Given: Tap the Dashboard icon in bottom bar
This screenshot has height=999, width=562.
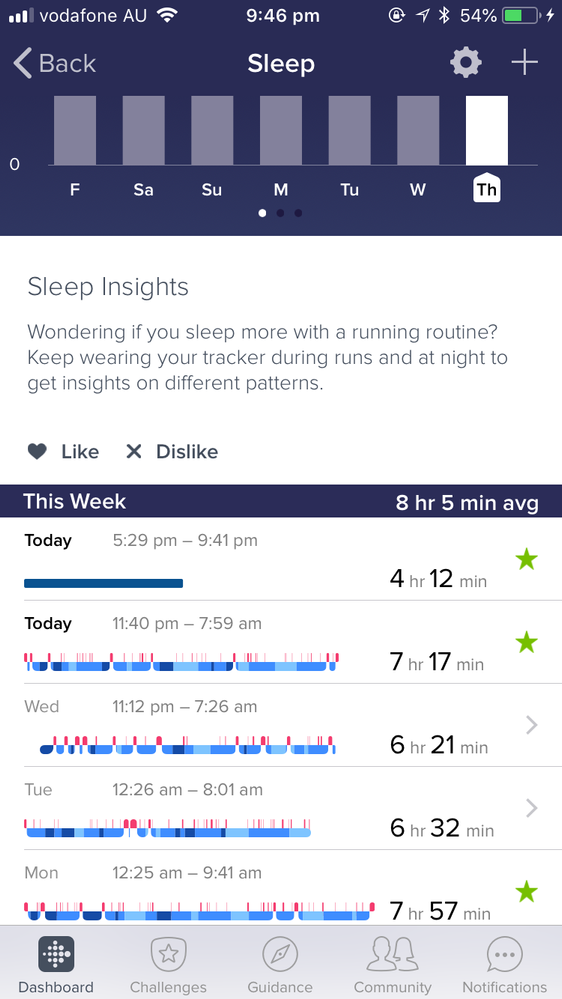Looking at the screenshot, I should tap(56, 954).
